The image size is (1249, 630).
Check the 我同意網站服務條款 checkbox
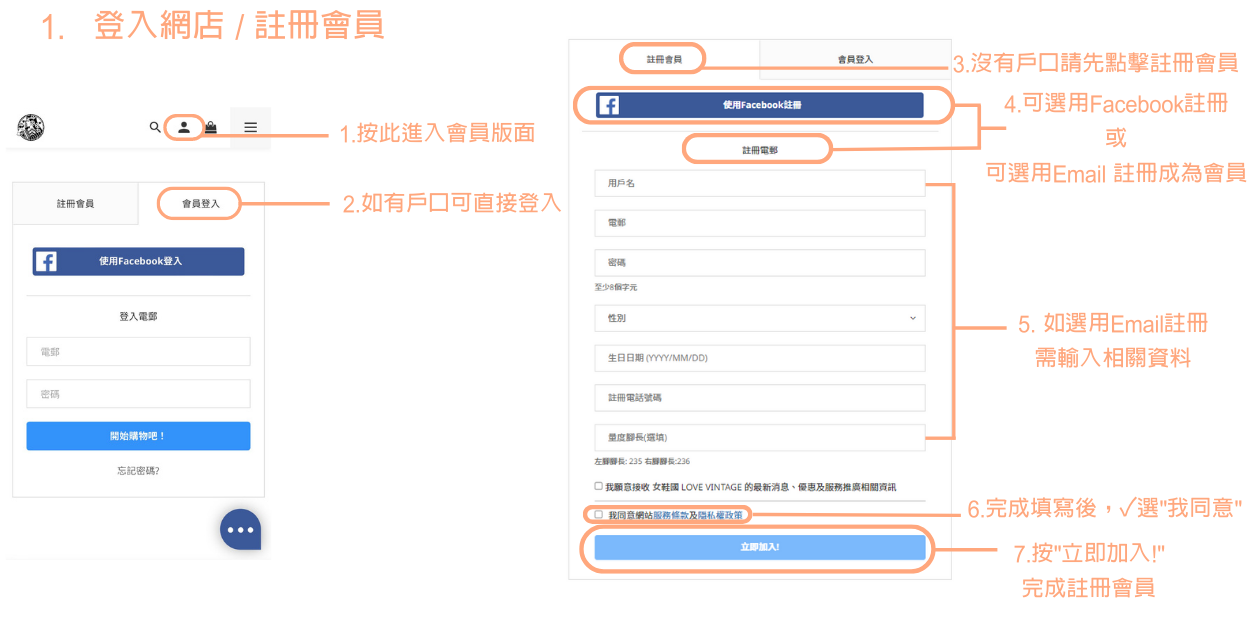click(599, 515)
